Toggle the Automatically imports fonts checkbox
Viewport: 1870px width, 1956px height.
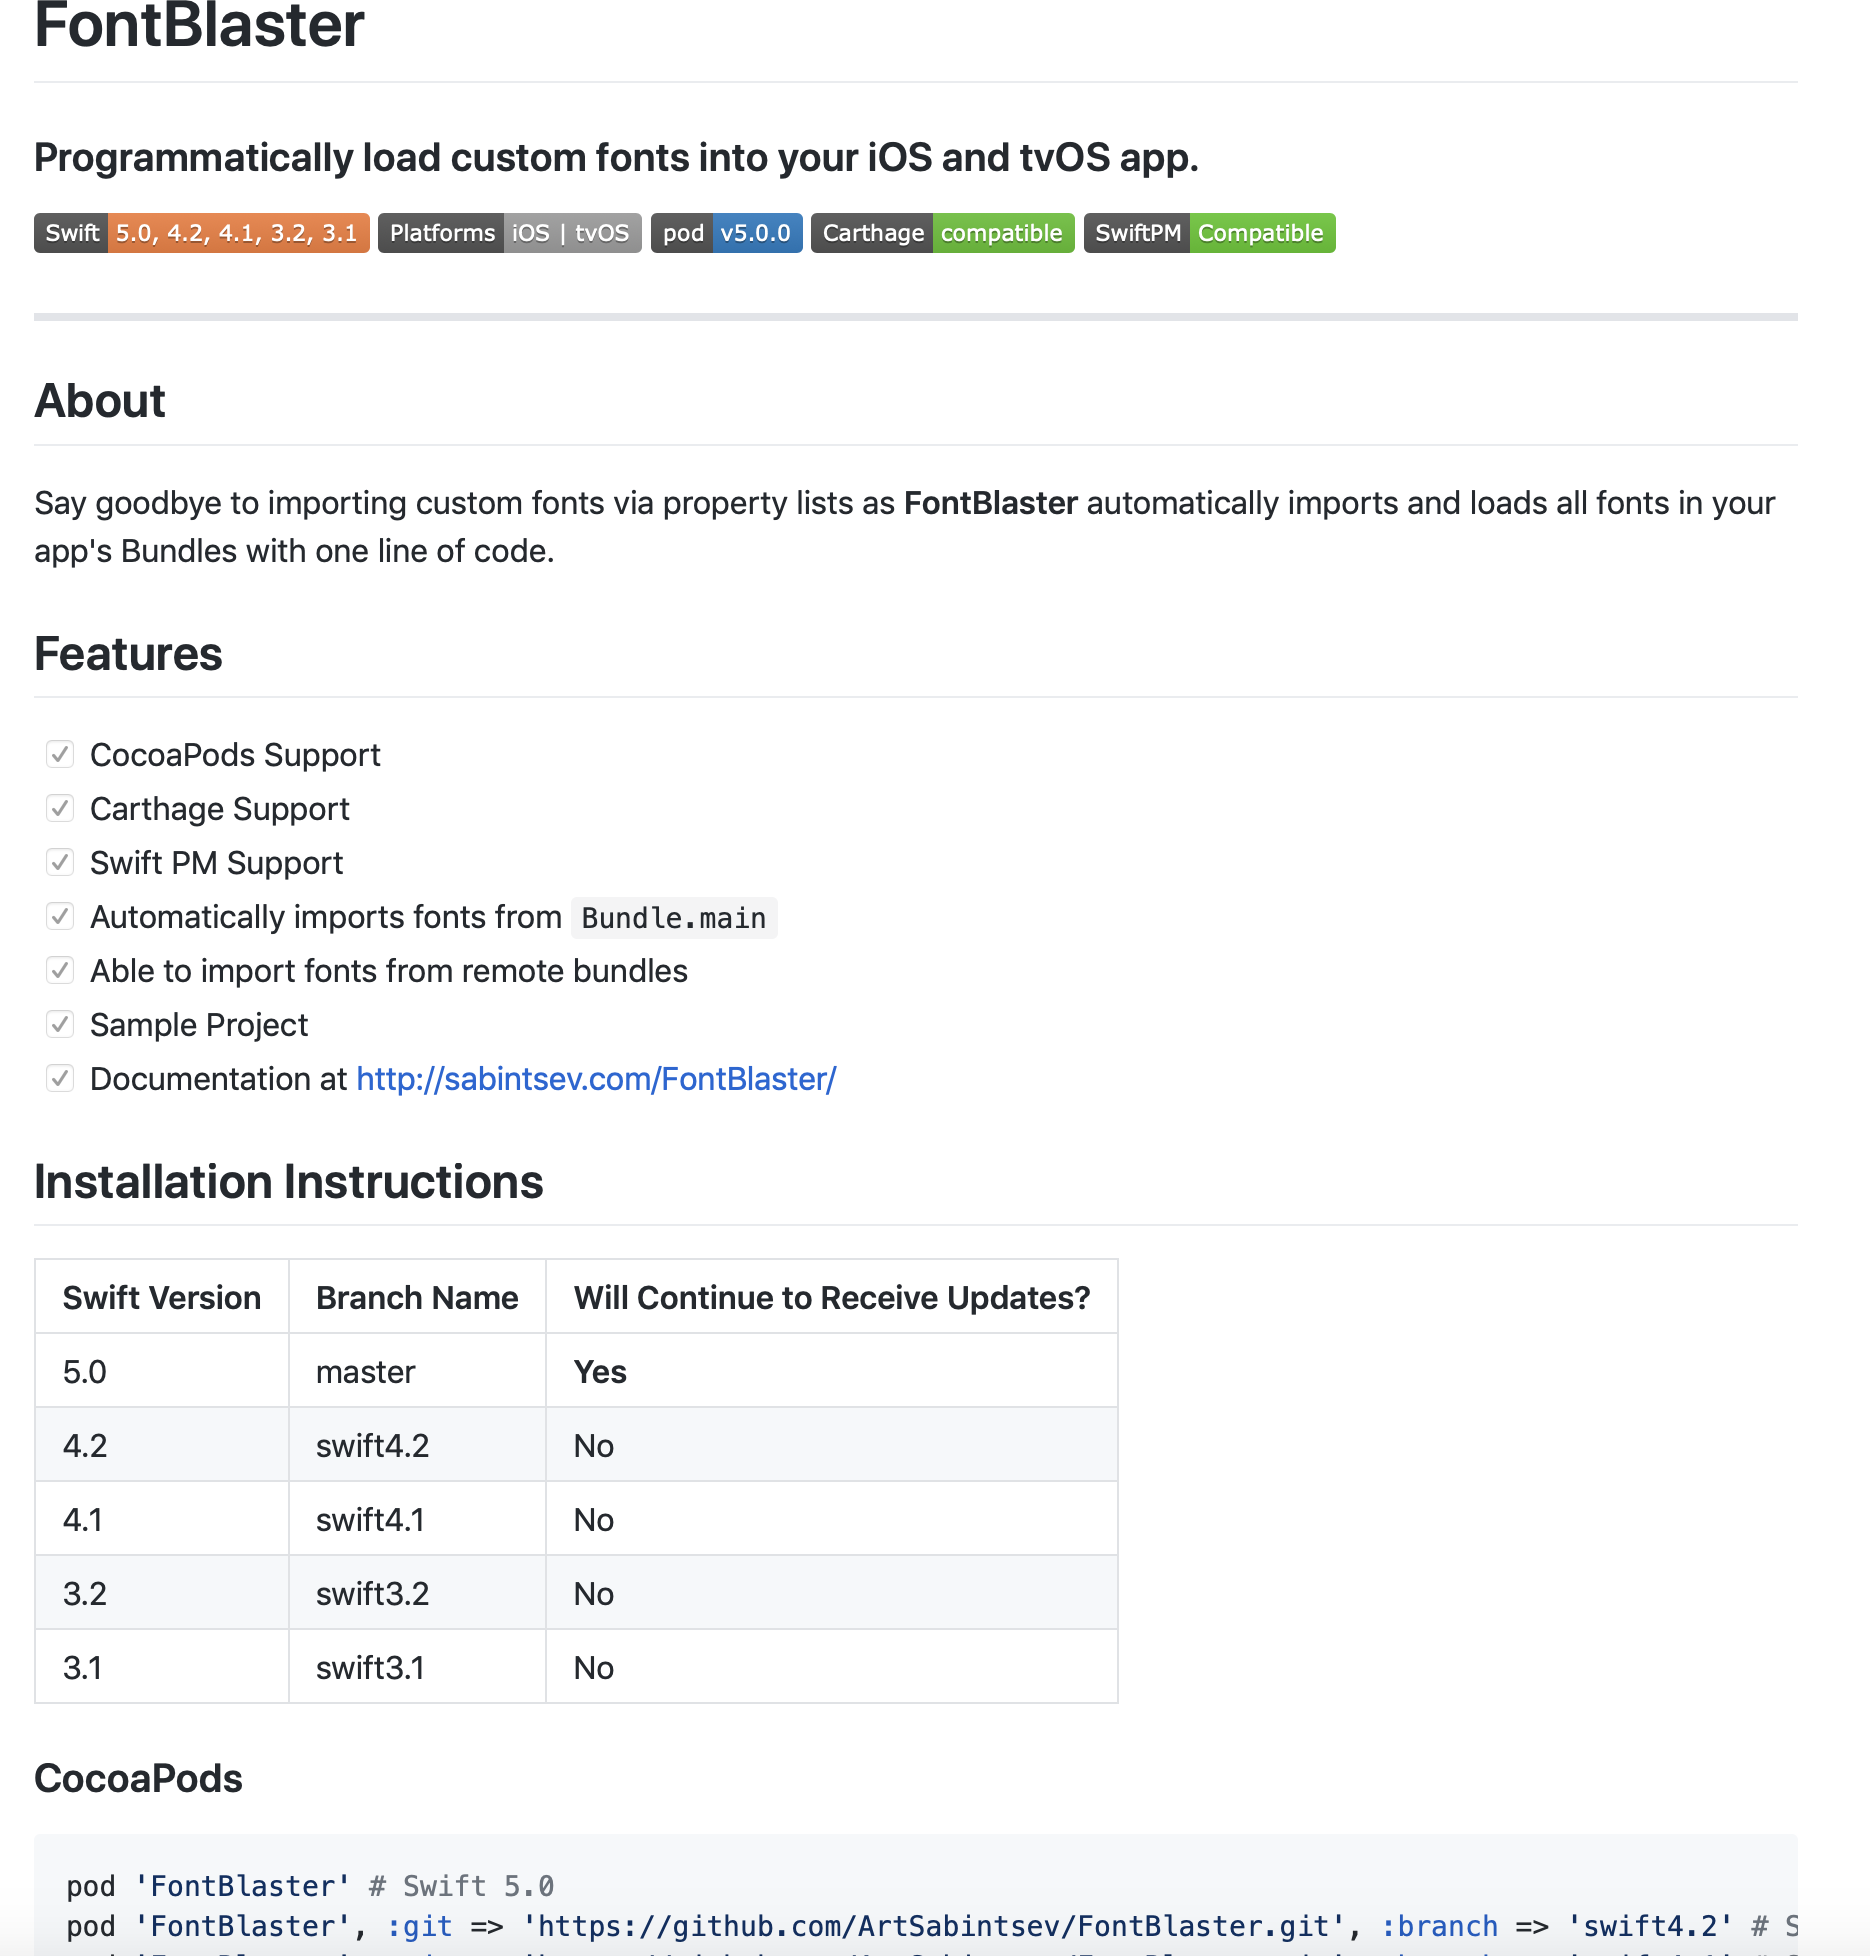[60, 916]
